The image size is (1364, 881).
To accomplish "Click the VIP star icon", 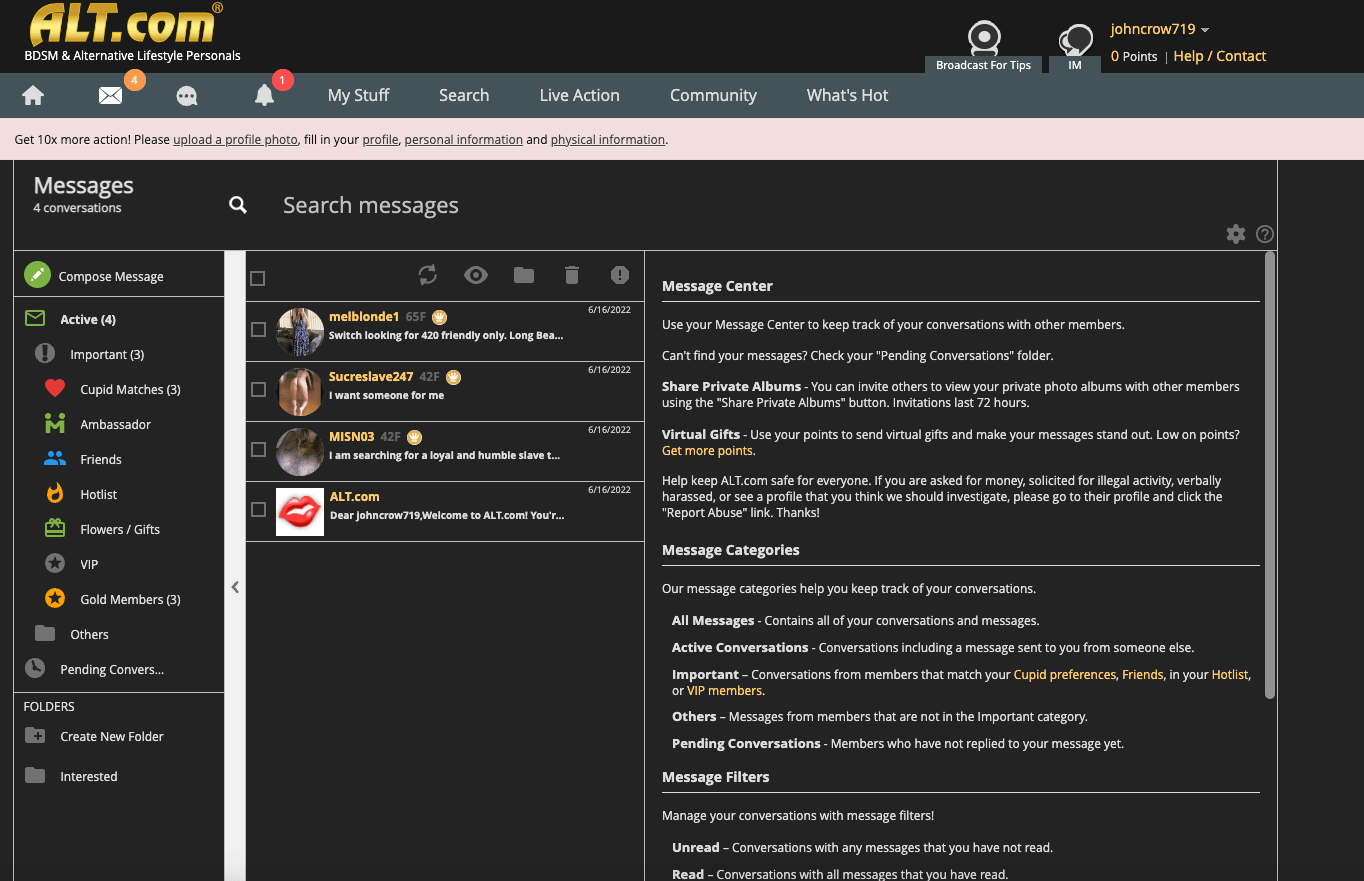I will pos(55,564).
